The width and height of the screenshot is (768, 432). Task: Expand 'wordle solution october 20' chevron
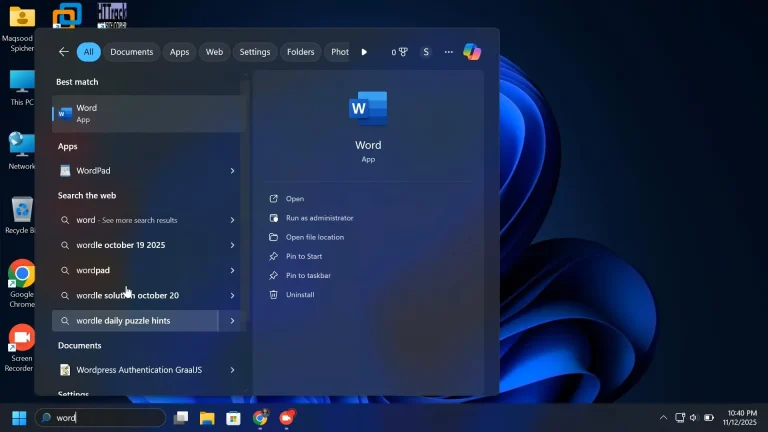point(232,296)
